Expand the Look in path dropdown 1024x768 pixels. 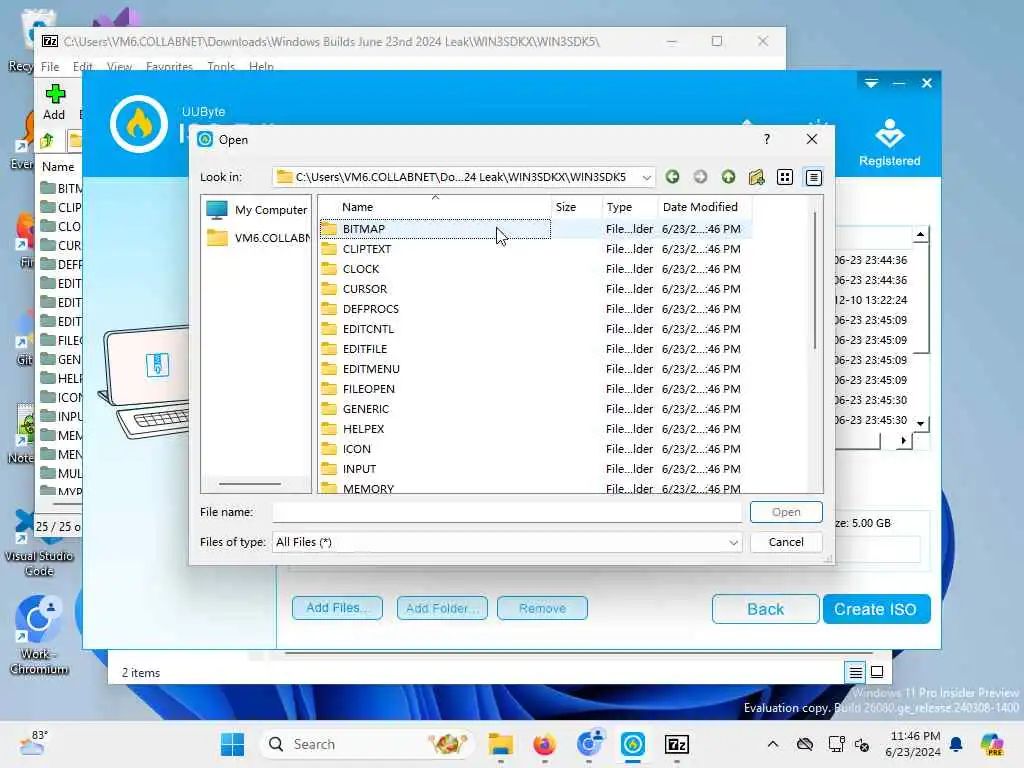click(646, 178)
